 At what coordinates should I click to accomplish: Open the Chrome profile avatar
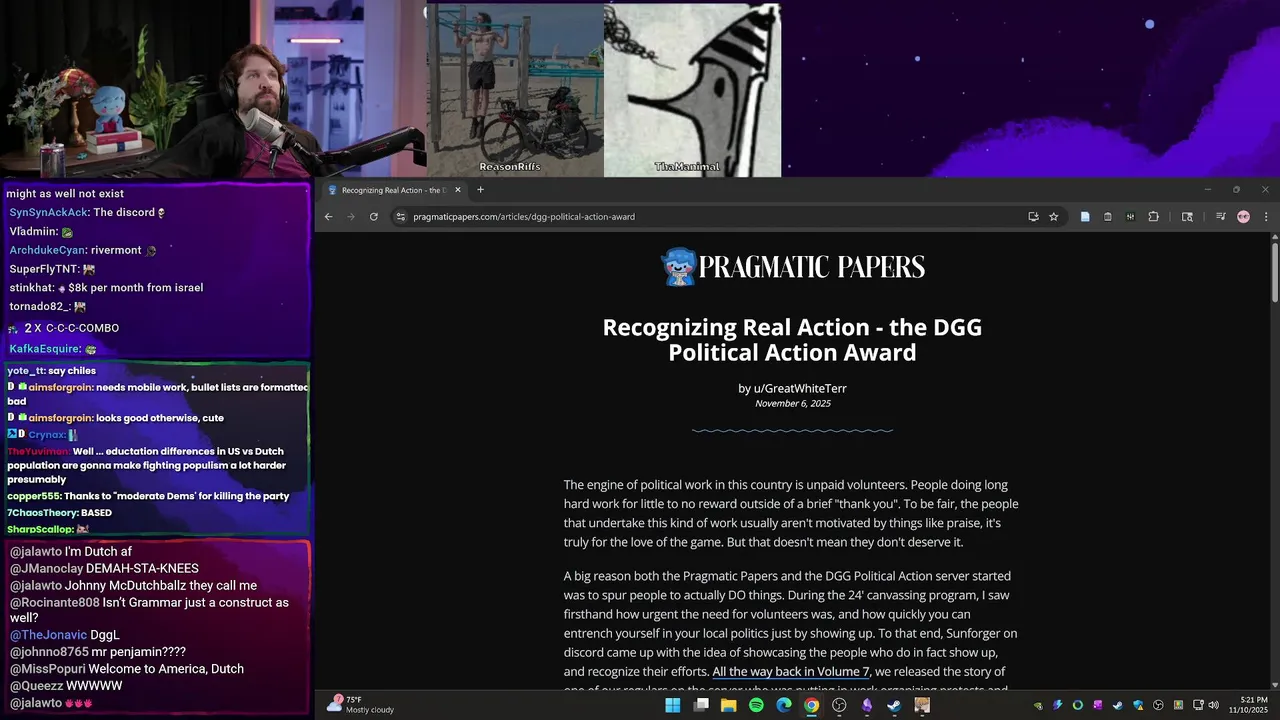(x=1243, y=216)
